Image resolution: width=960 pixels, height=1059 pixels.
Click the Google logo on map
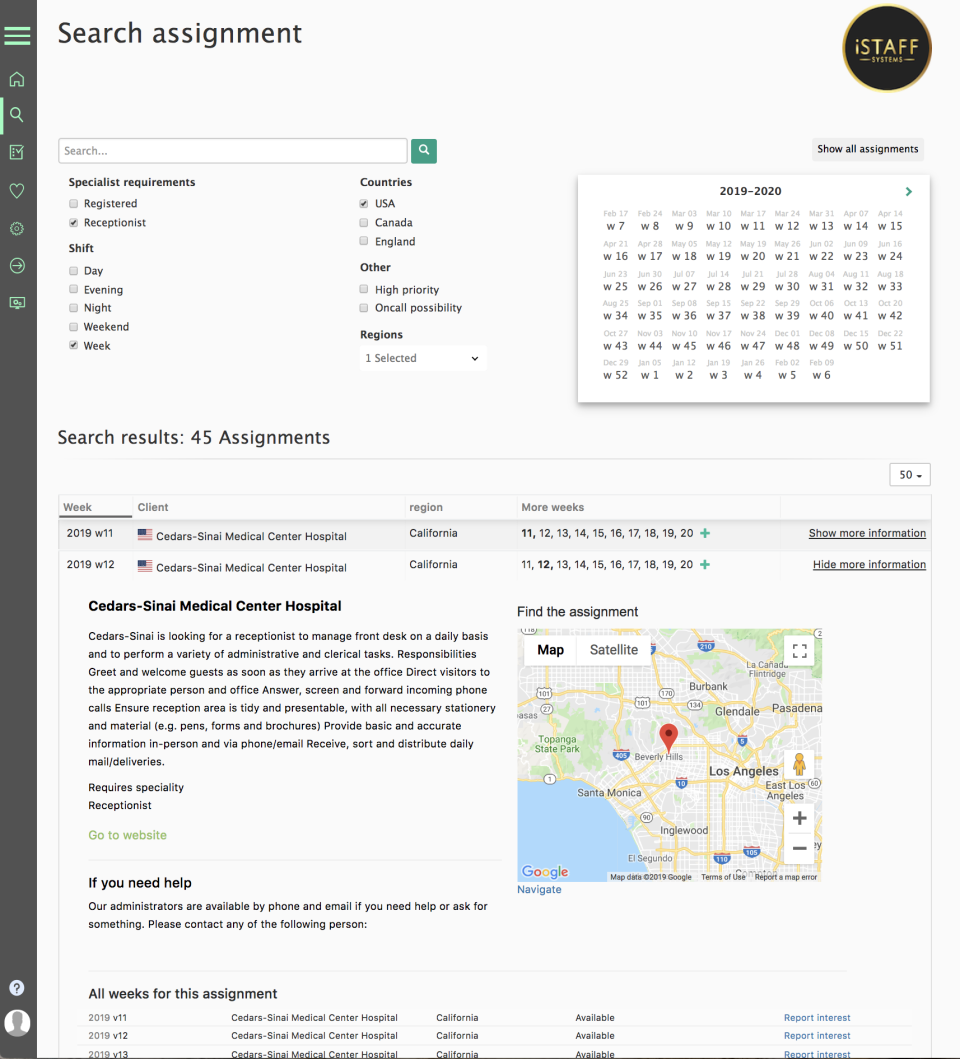pyautogui.click(x=545, y=871)
